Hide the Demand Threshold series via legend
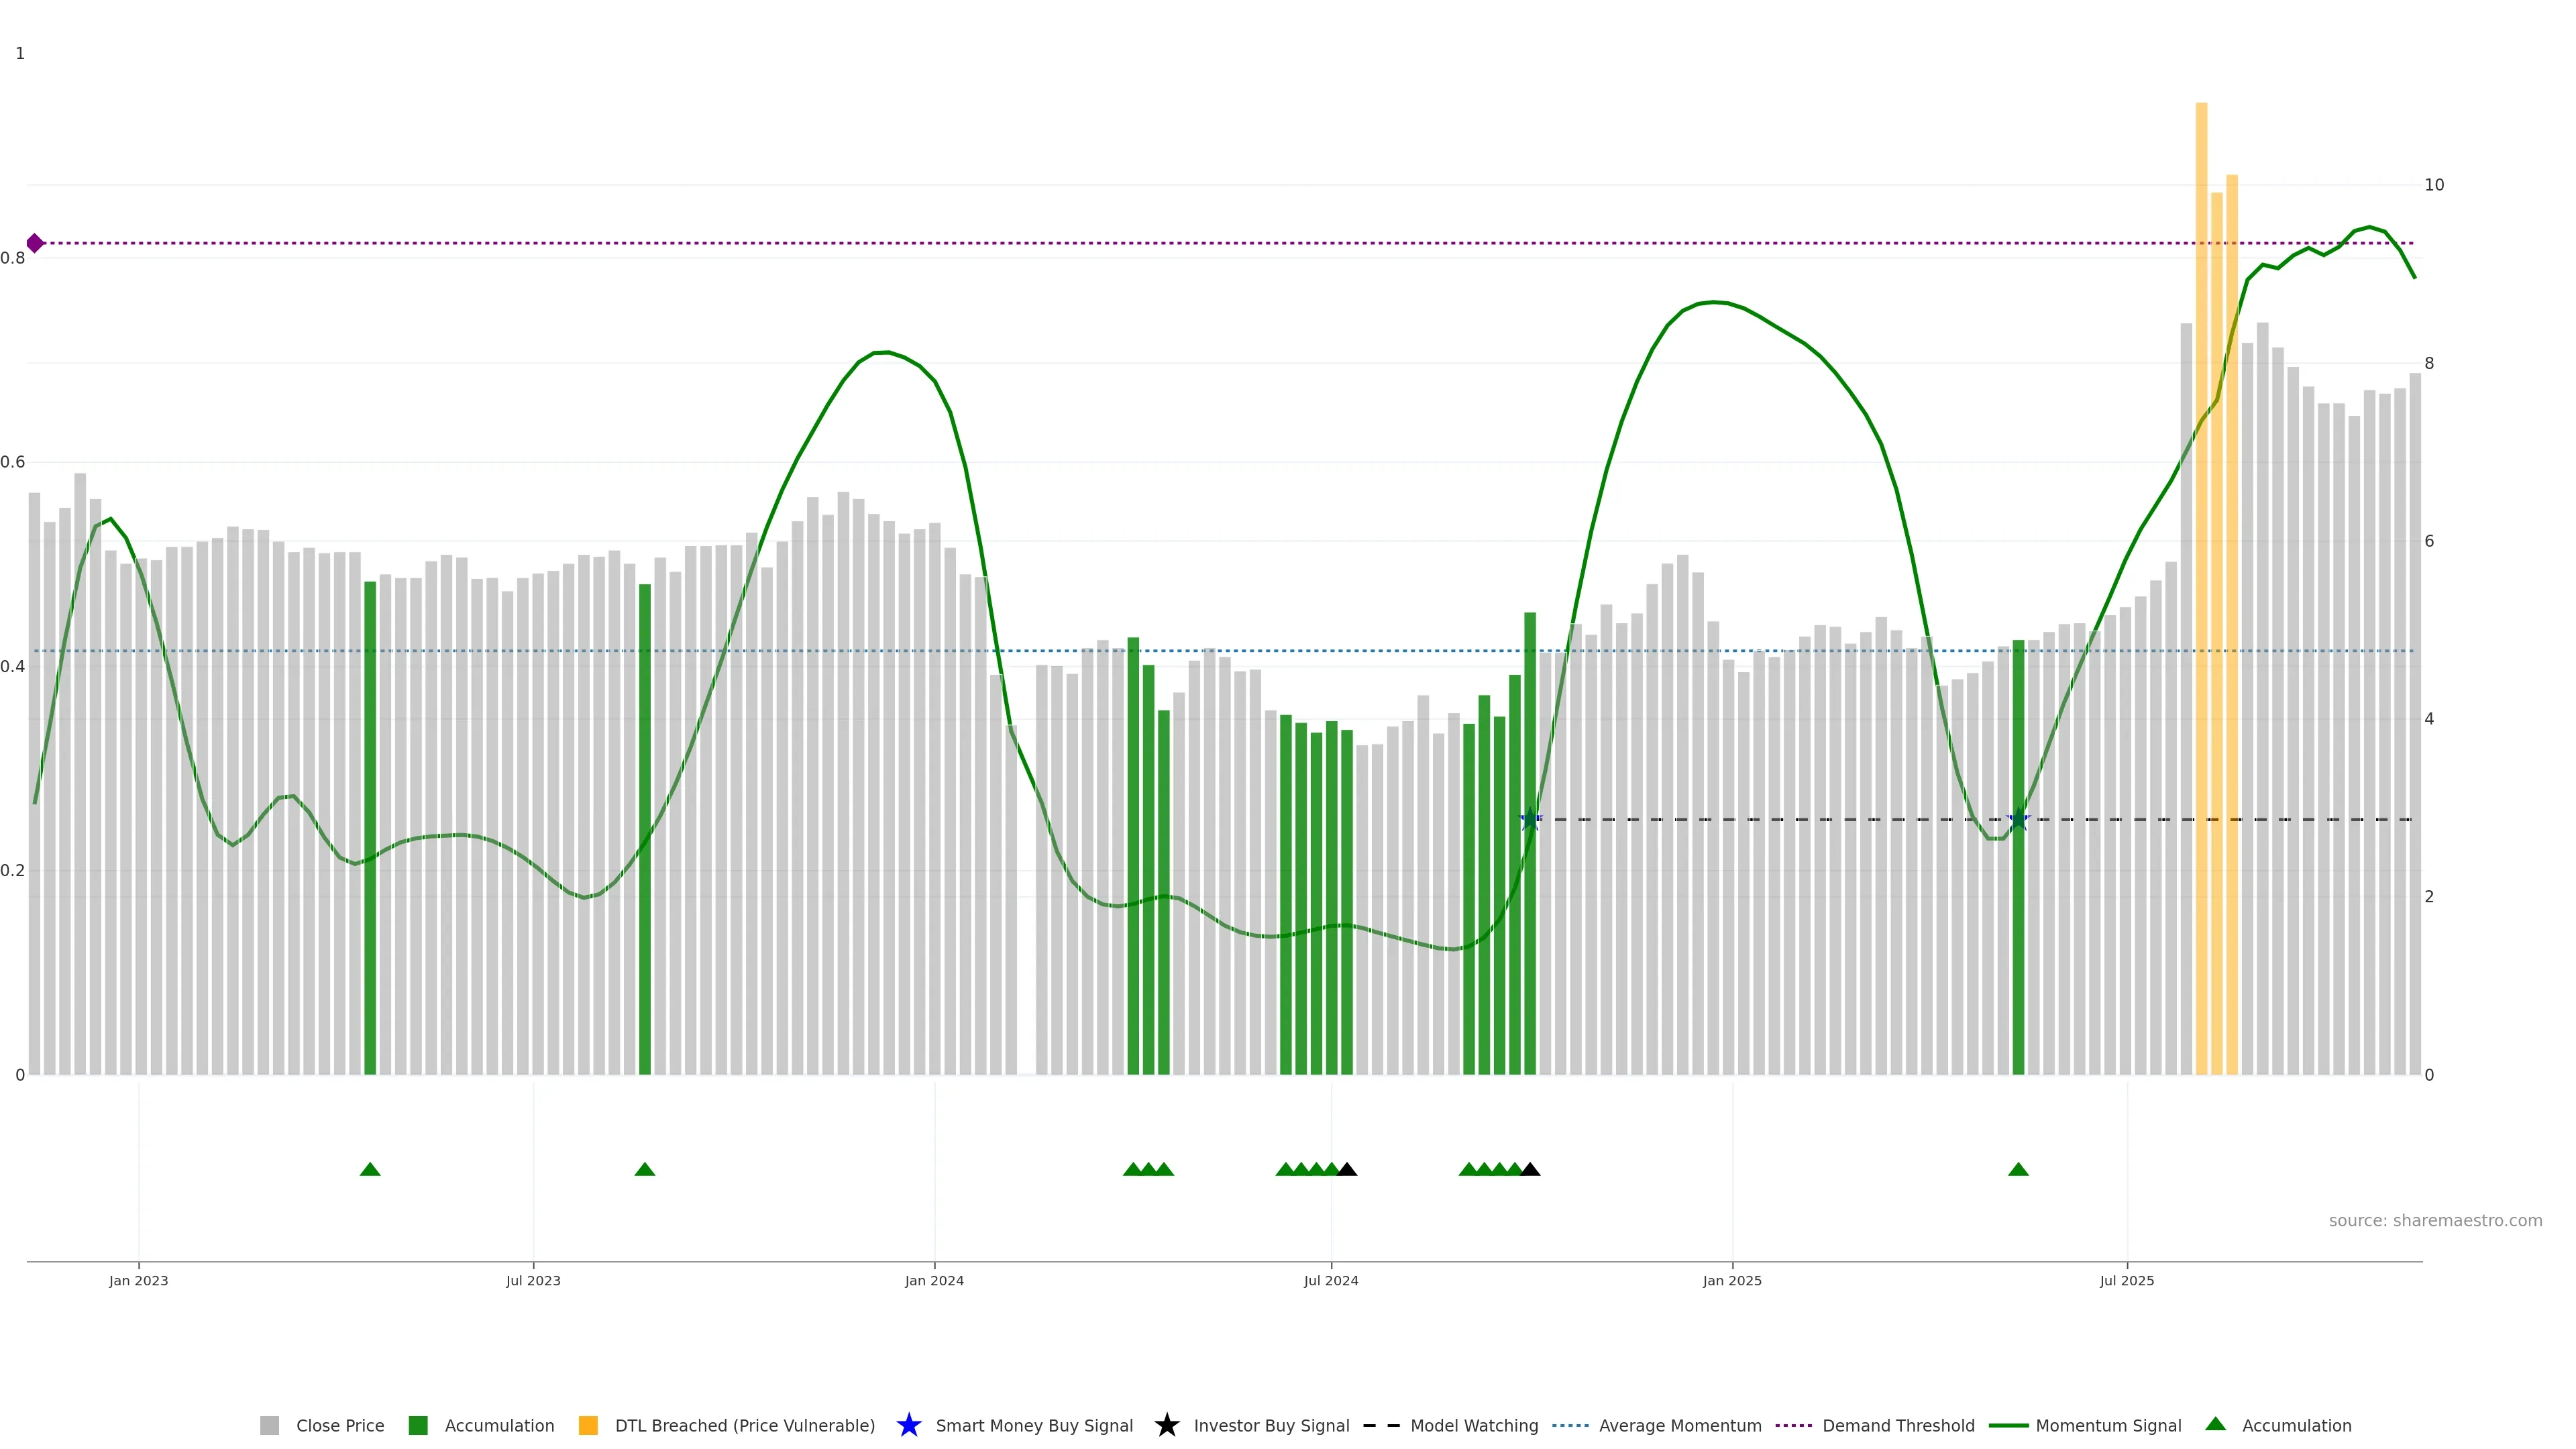This screenshot has height=1449, width=2576. coord(1898,1426)
